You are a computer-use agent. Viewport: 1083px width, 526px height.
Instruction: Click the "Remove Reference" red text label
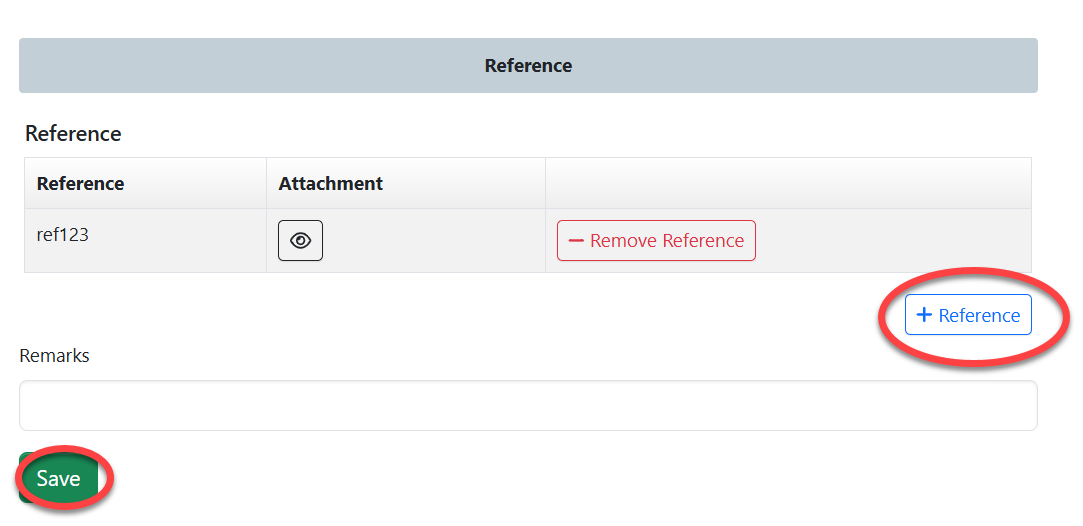[x=667, y=241]
